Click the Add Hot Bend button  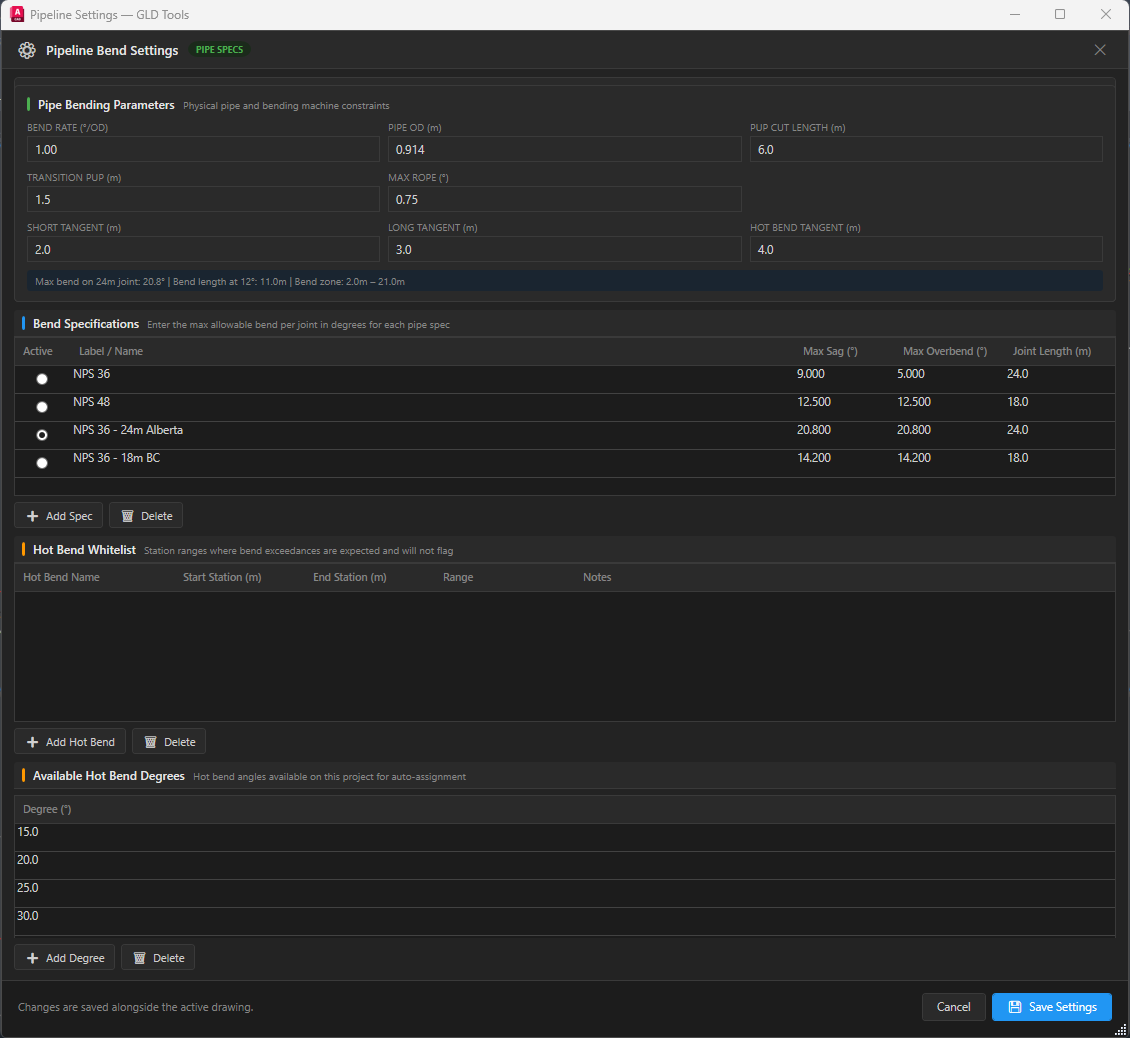69,741
